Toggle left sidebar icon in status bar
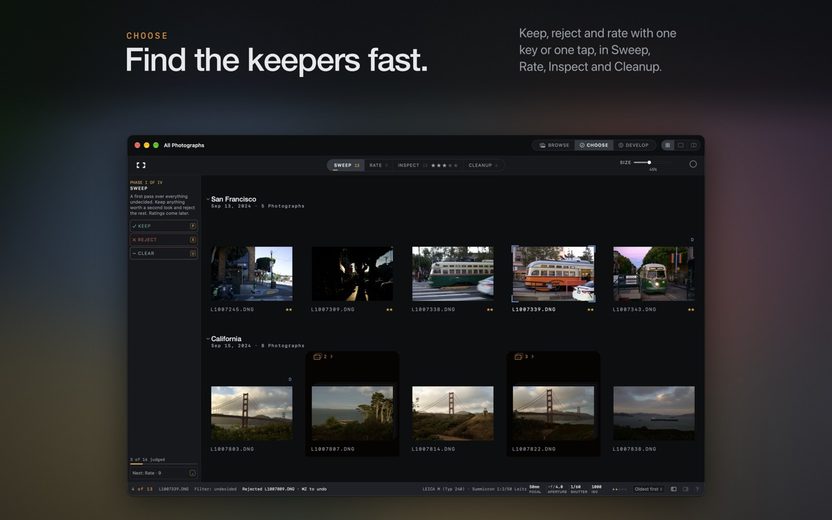 tap(673, 489)
